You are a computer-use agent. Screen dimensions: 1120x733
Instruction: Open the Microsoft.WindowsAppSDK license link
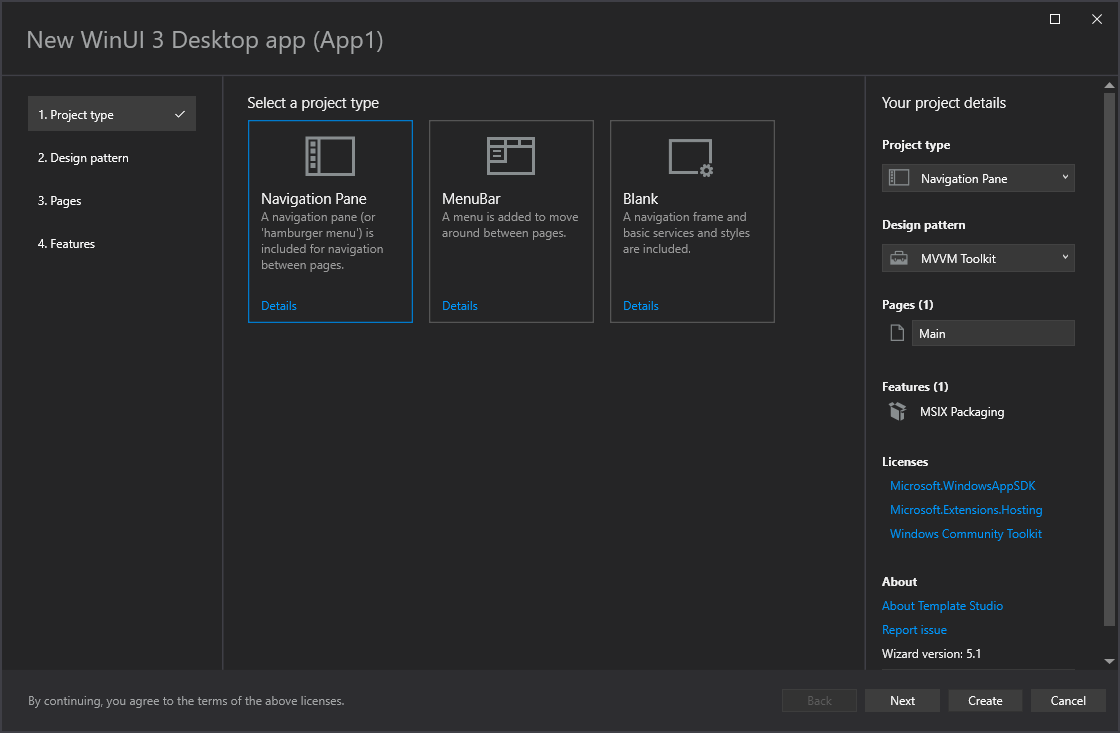click(x=962, y=485)
